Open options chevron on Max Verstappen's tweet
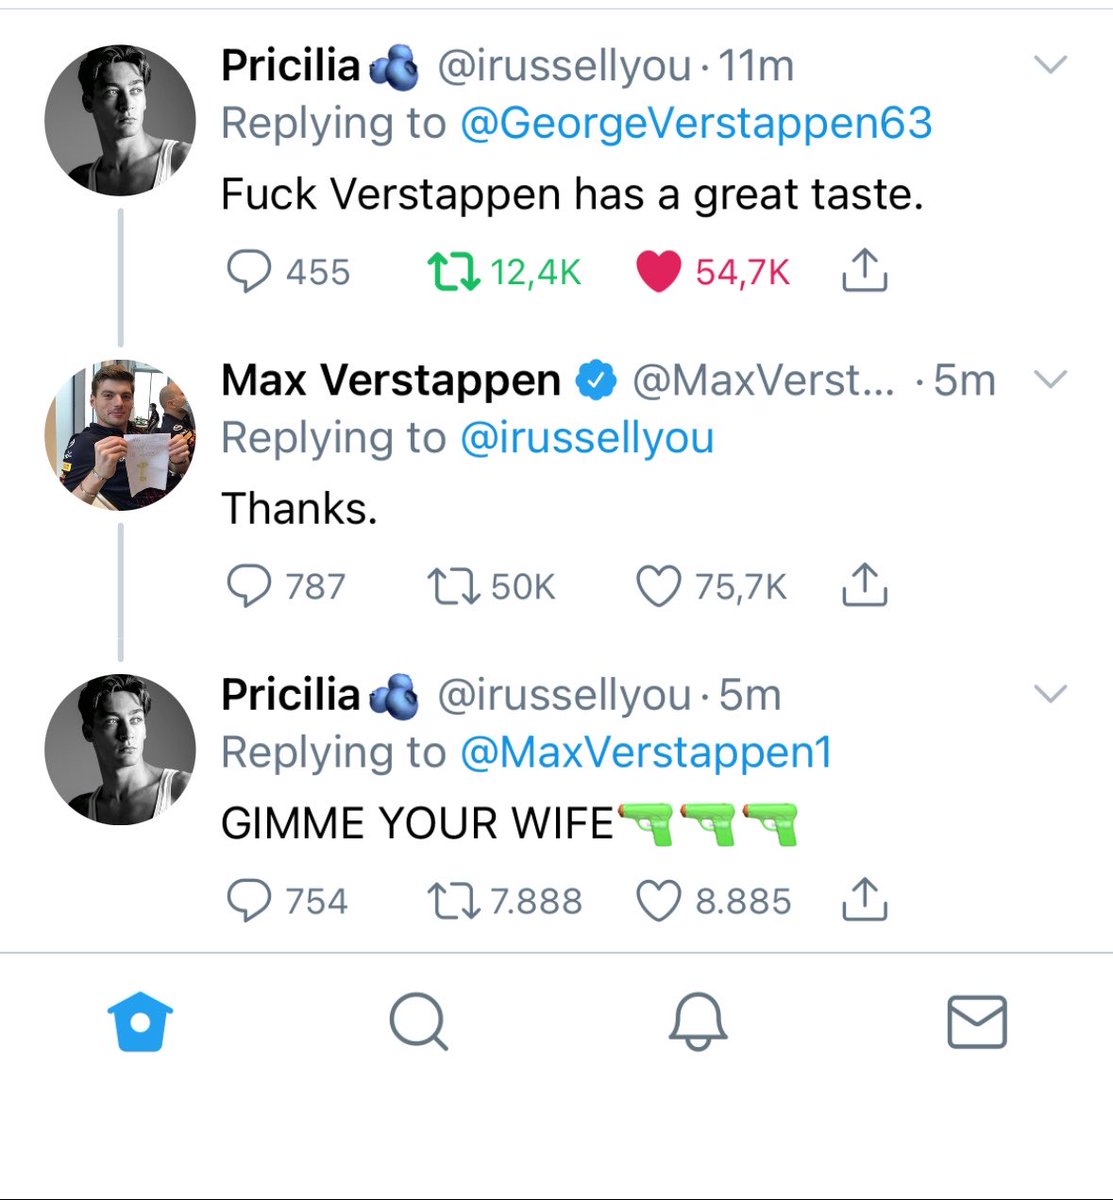Screen dimensions: 1113x1200 point(1050,380)
